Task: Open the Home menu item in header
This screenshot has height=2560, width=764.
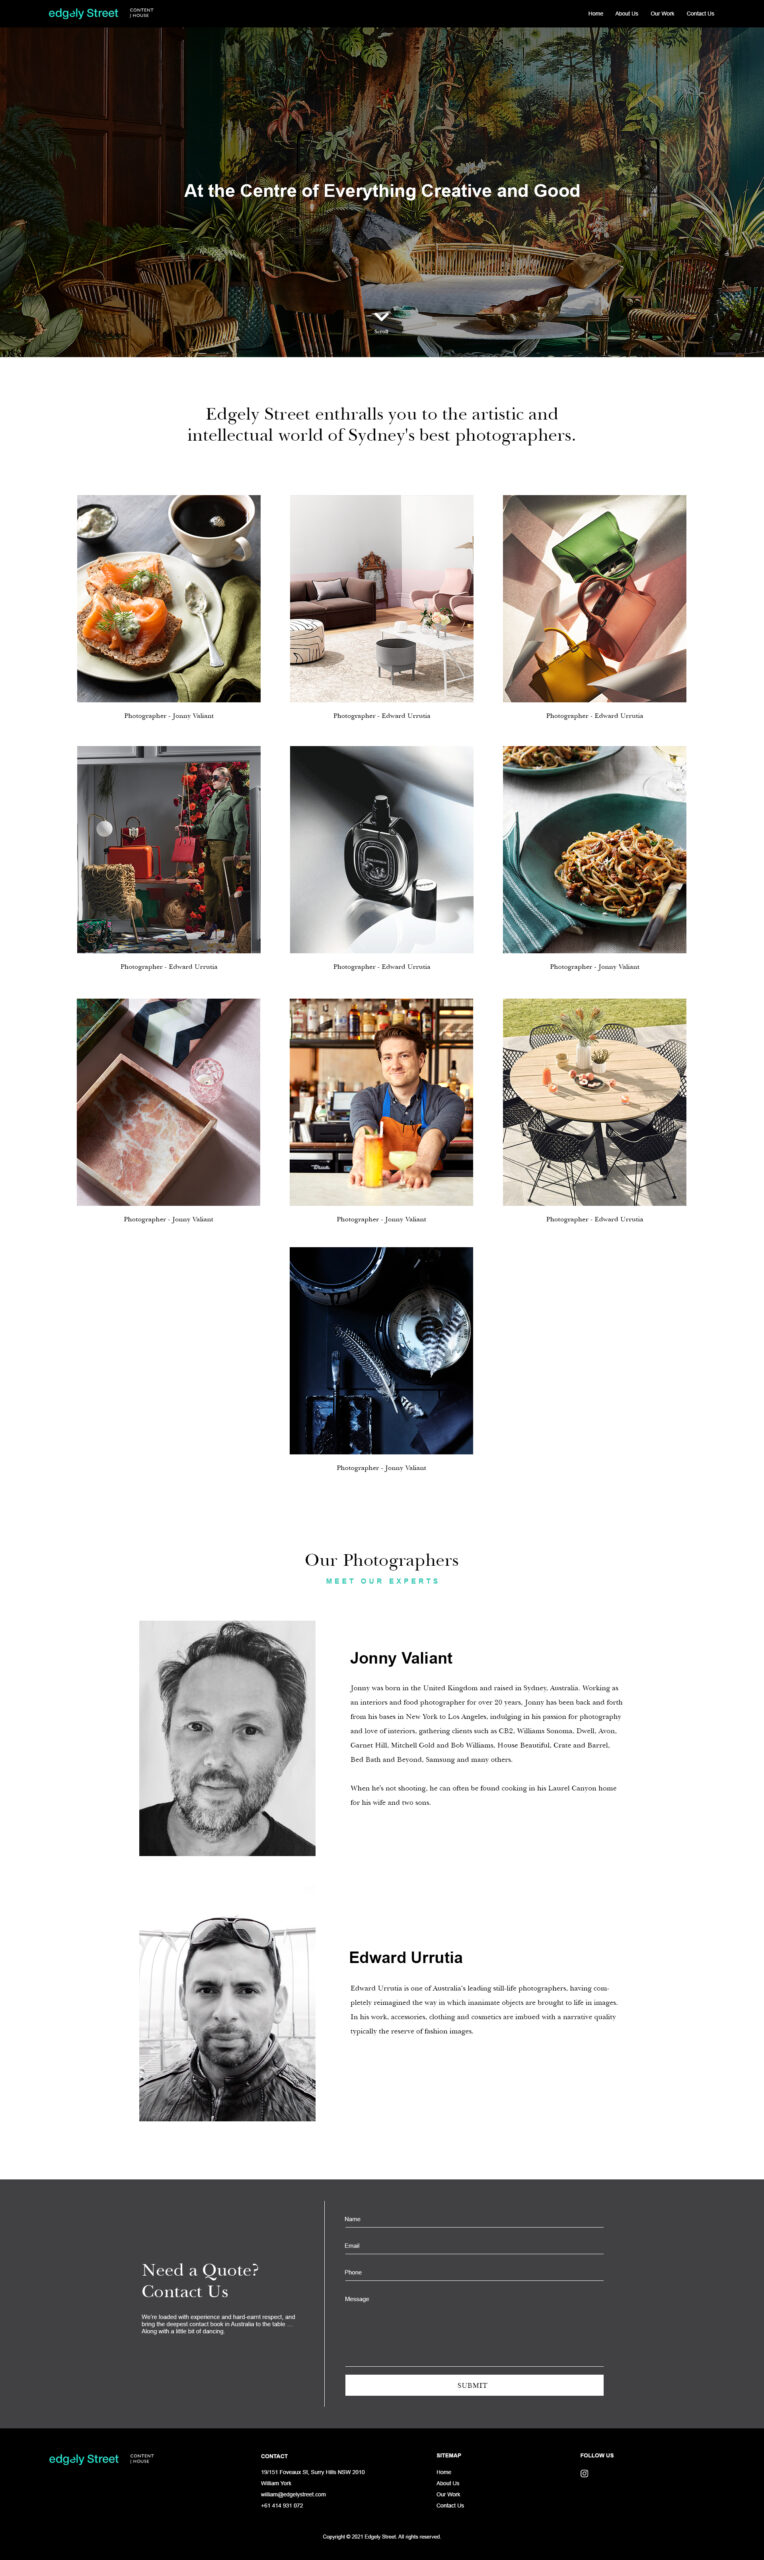Action: coord(595,14)
